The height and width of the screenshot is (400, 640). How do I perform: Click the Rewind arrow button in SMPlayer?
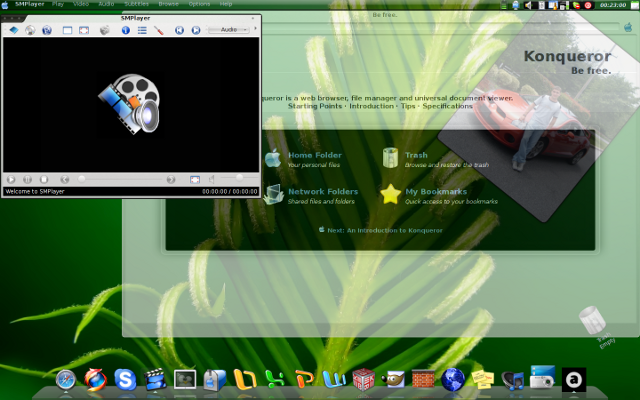(x=64, y=179)
